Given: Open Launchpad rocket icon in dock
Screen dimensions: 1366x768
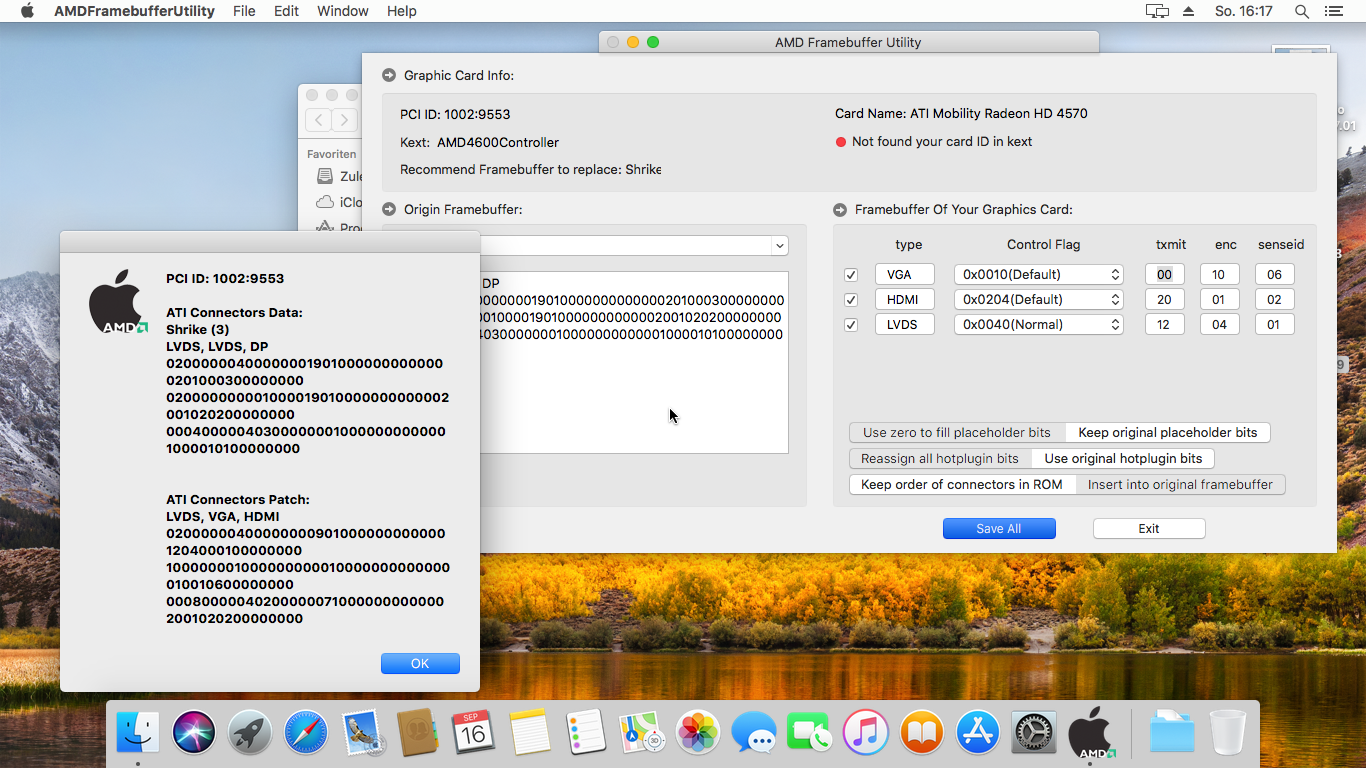Looking at the screenshot, I should click(x=250, y=732).
